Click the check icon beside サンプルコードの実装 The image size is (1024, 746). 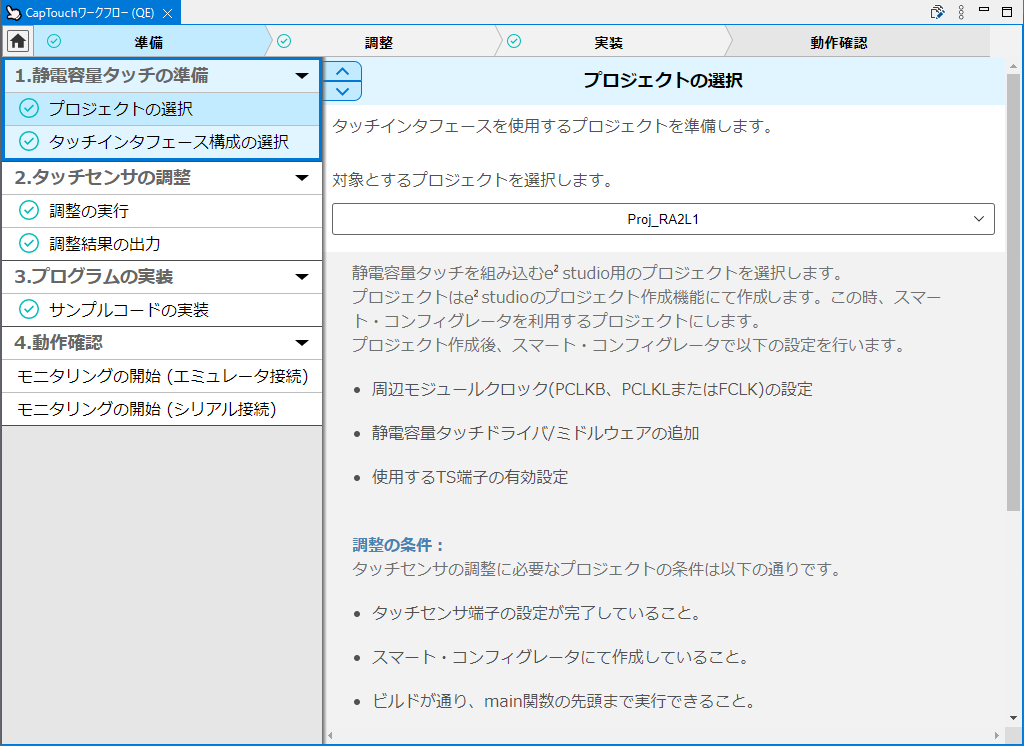(x=29, y=310)
